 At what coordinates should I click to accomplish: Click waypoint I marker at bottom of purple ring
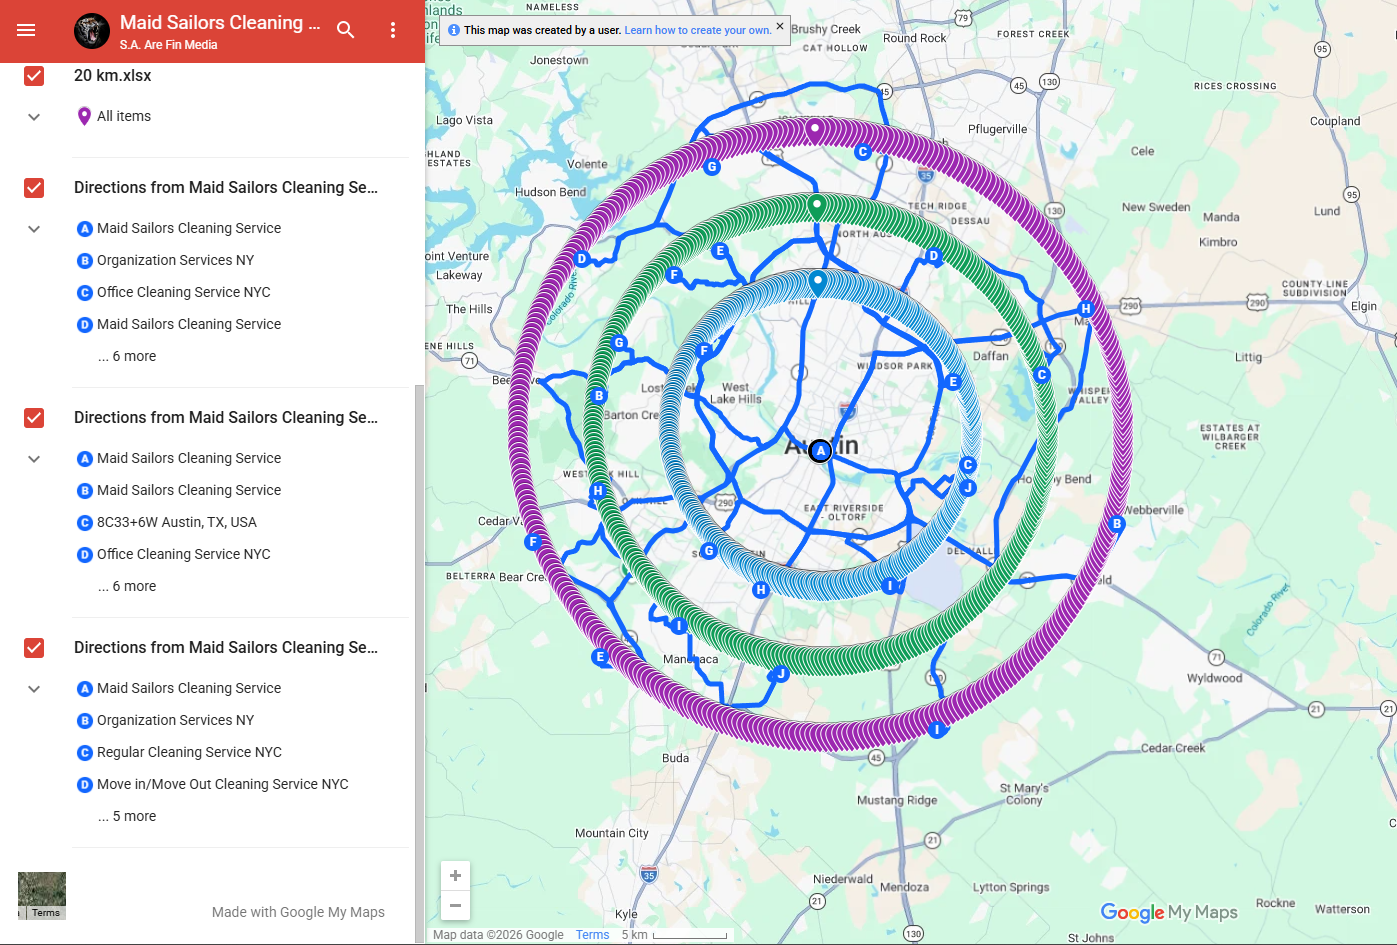click(937, 730)
